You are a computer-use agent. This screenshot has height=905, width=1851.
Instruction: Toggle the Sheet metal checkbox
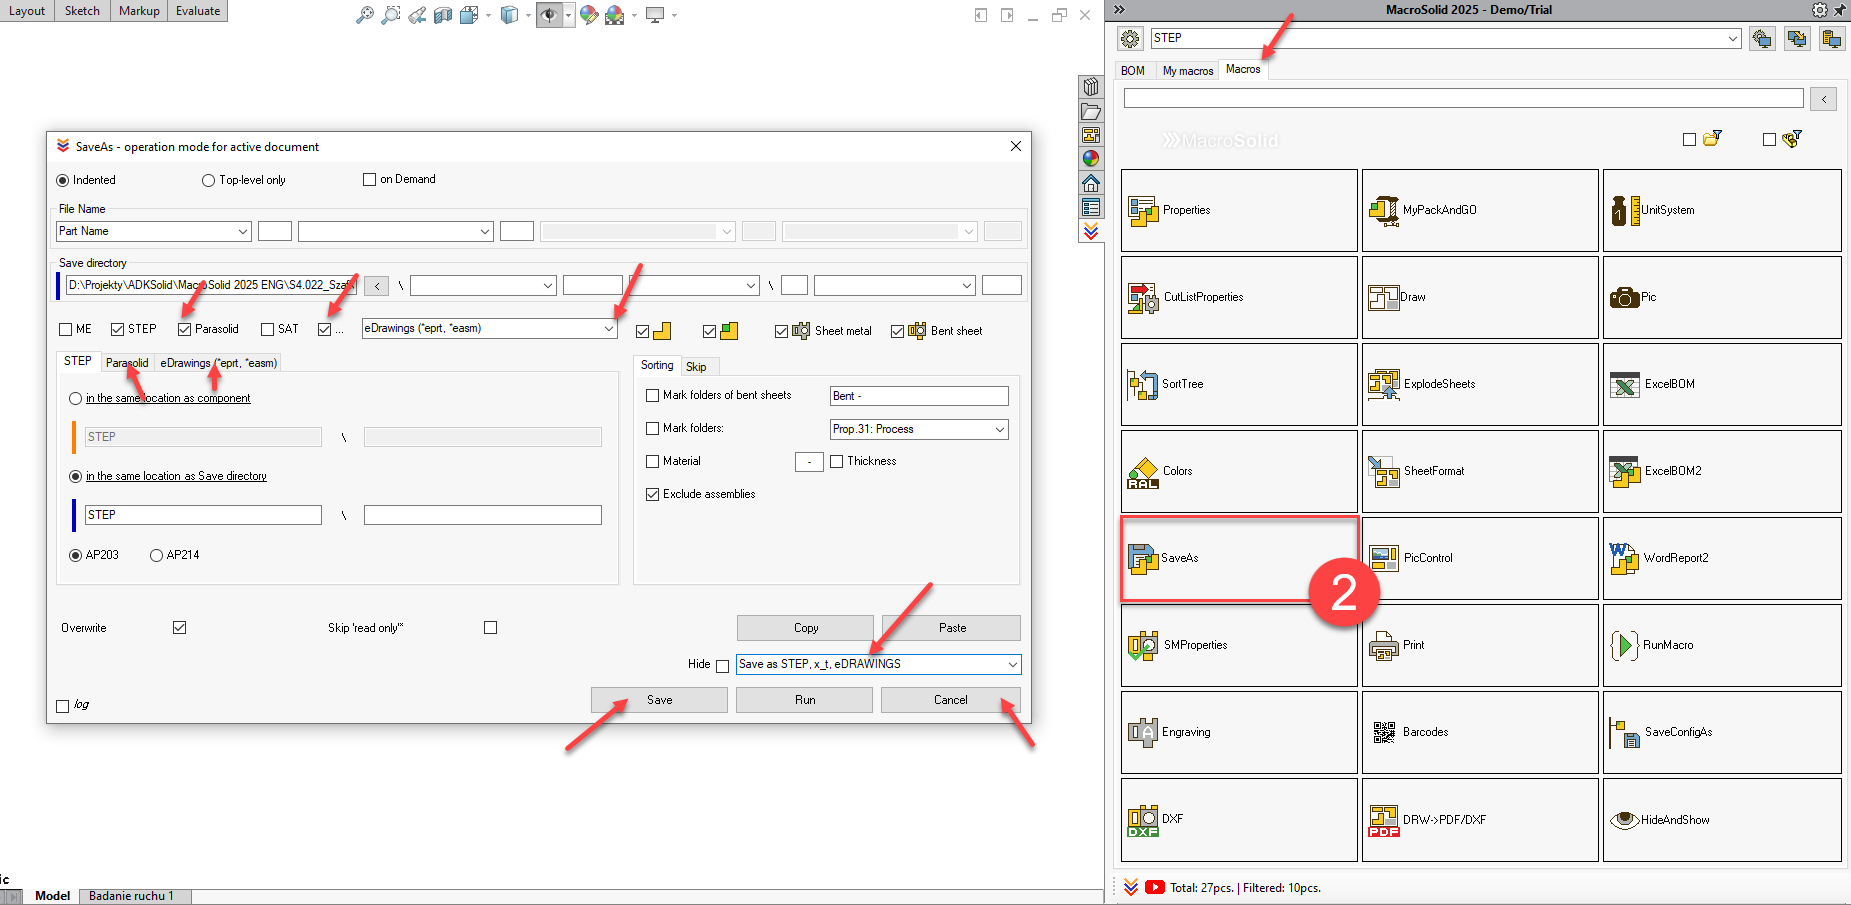(x=781, y=331)
